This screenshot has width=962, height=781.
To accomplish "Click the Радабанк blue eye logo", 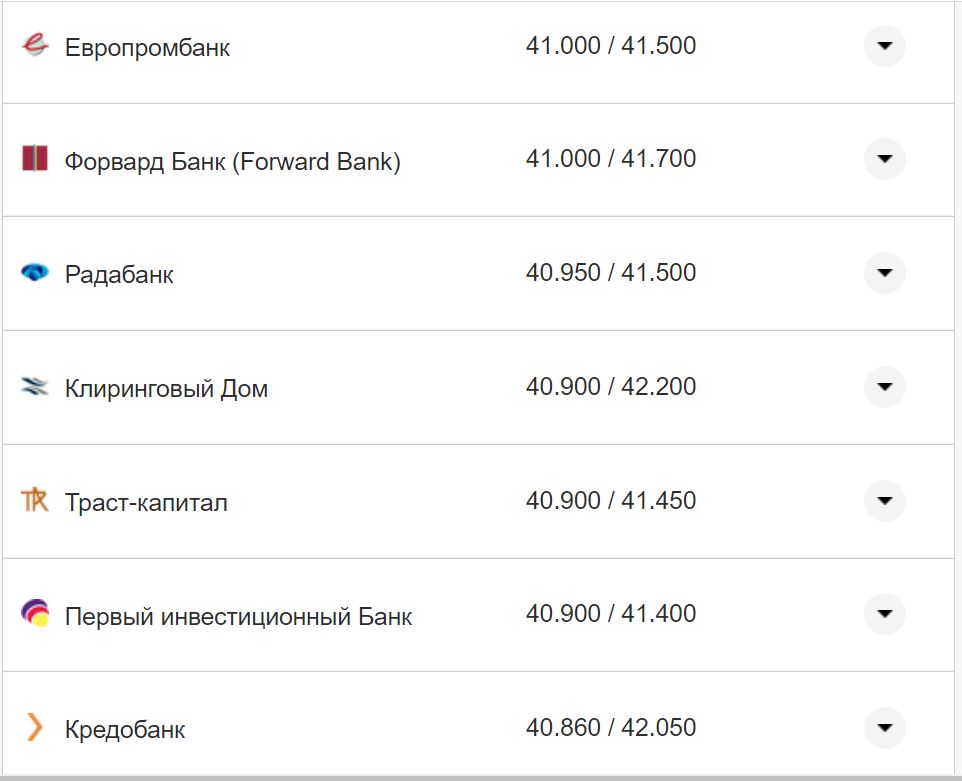I will pos(34,271).
